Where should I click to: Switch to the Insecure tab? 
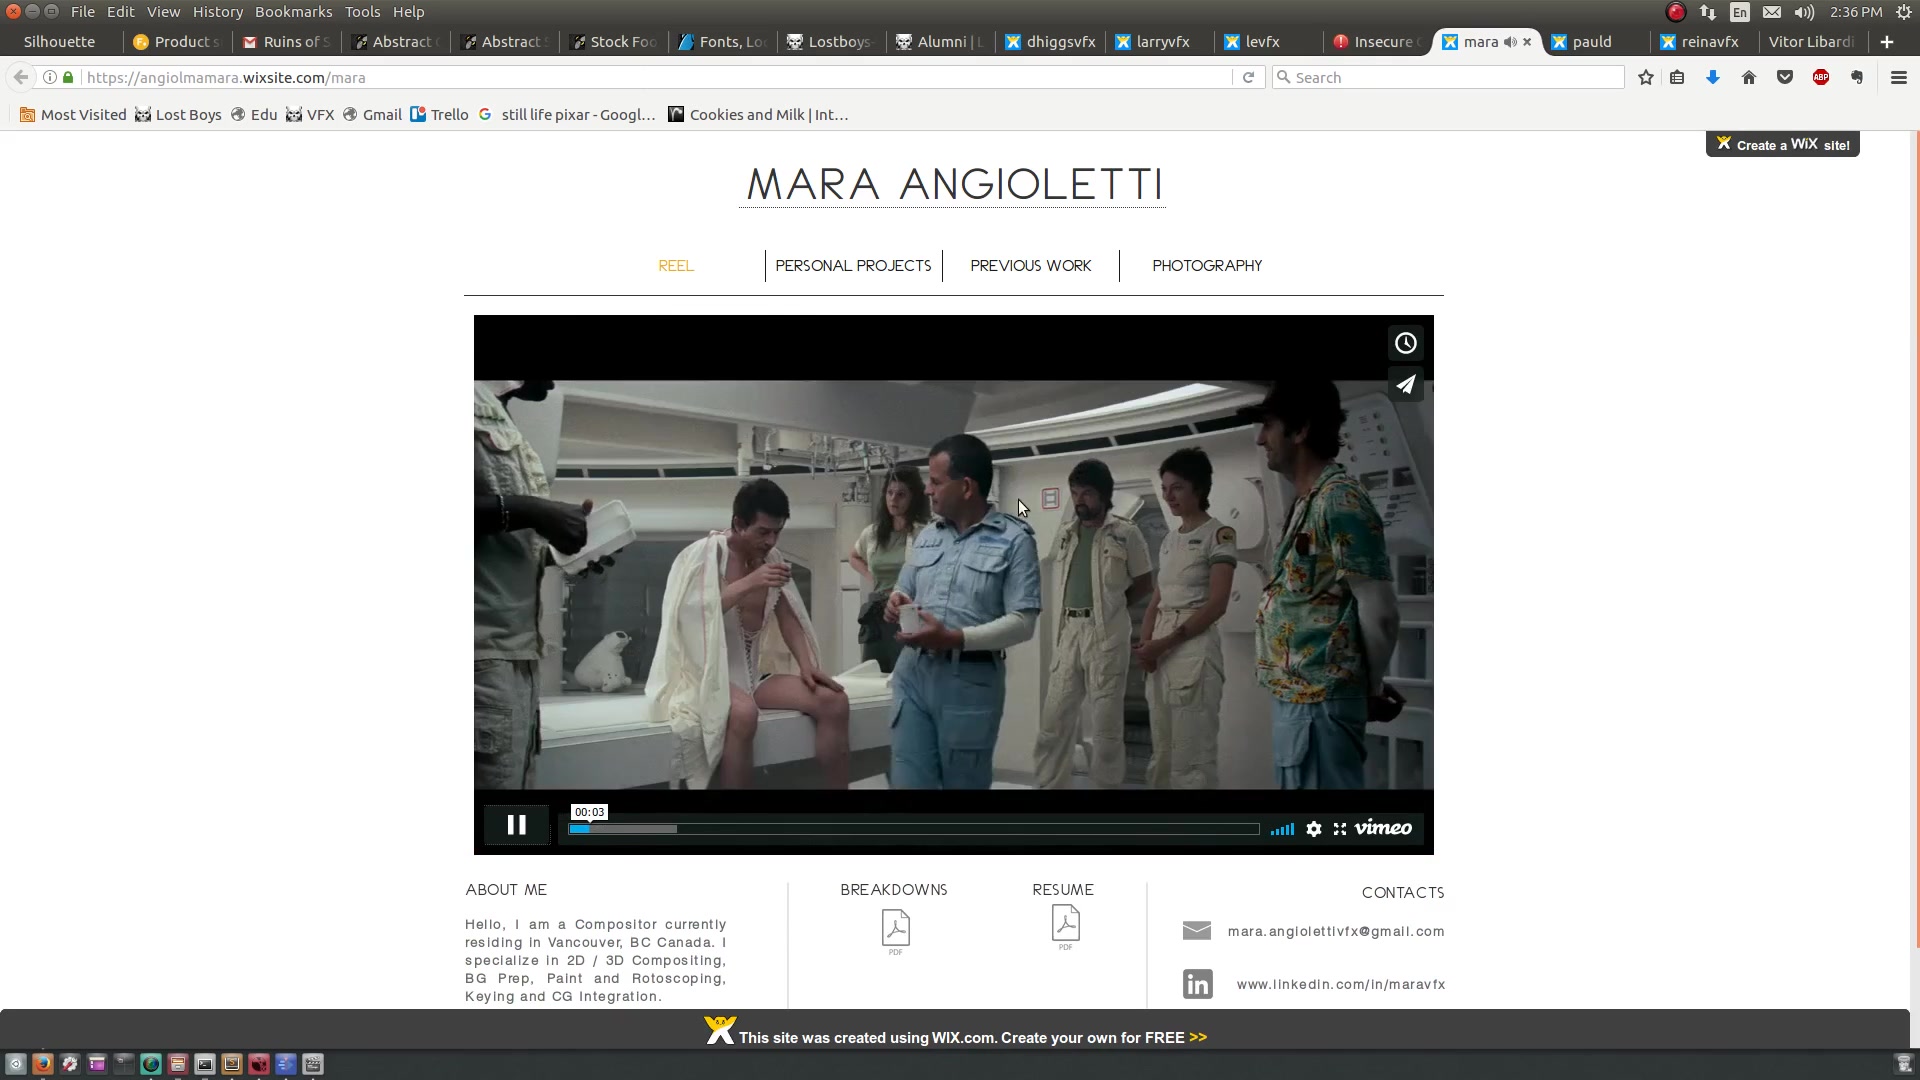tap(1378, 42)
